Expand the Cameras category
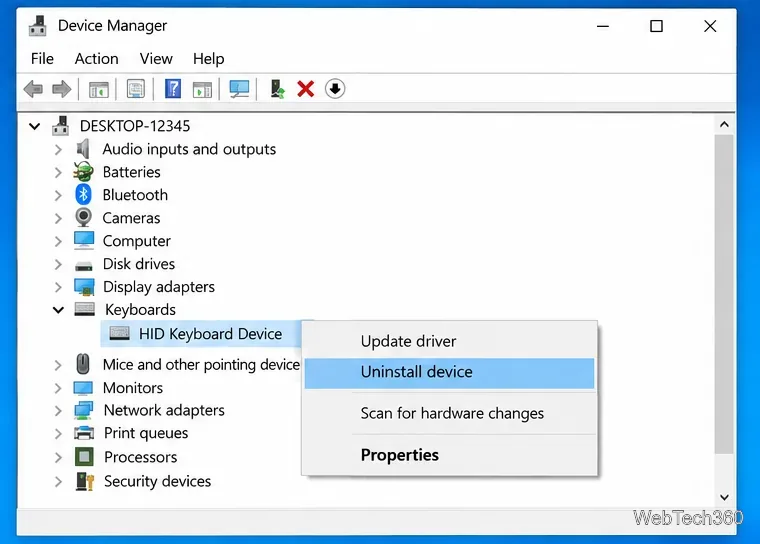 [x=58, y=218]
